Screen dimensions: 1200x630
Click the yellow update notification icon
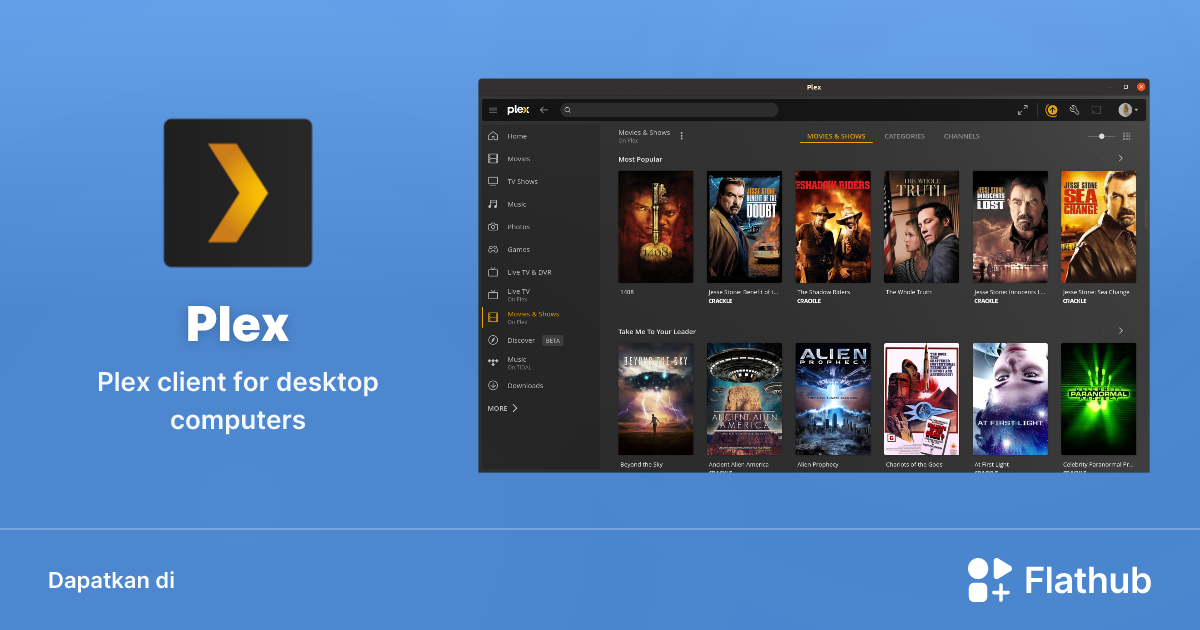tap(1052, 110)
